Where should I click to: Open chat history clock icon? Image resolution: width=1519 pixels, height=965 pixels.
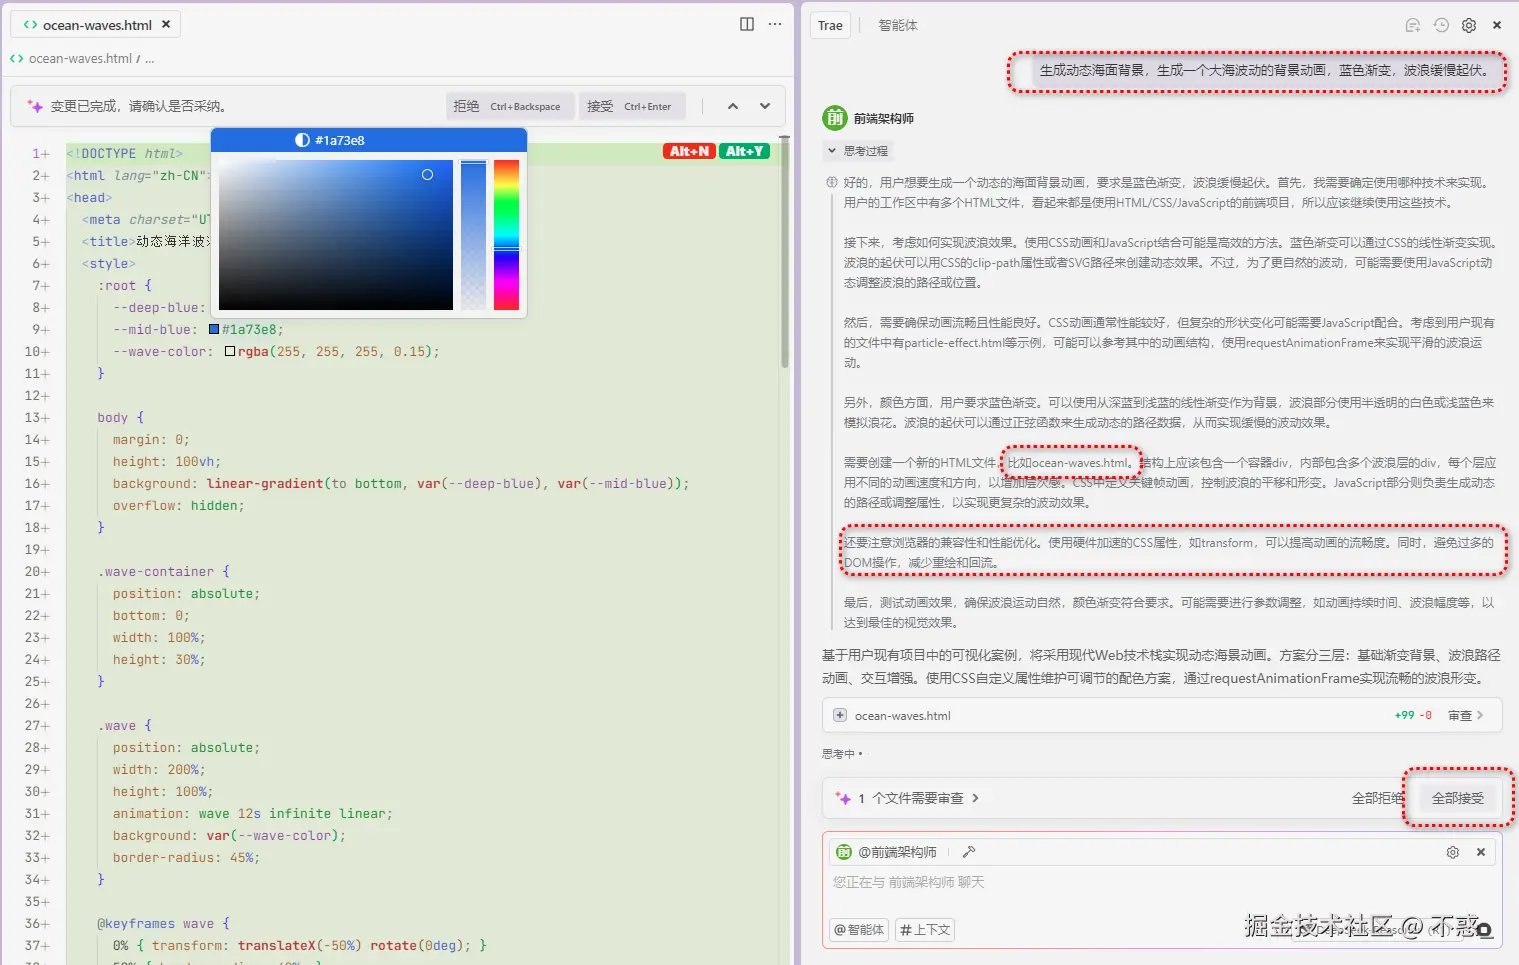(1441, 25)
